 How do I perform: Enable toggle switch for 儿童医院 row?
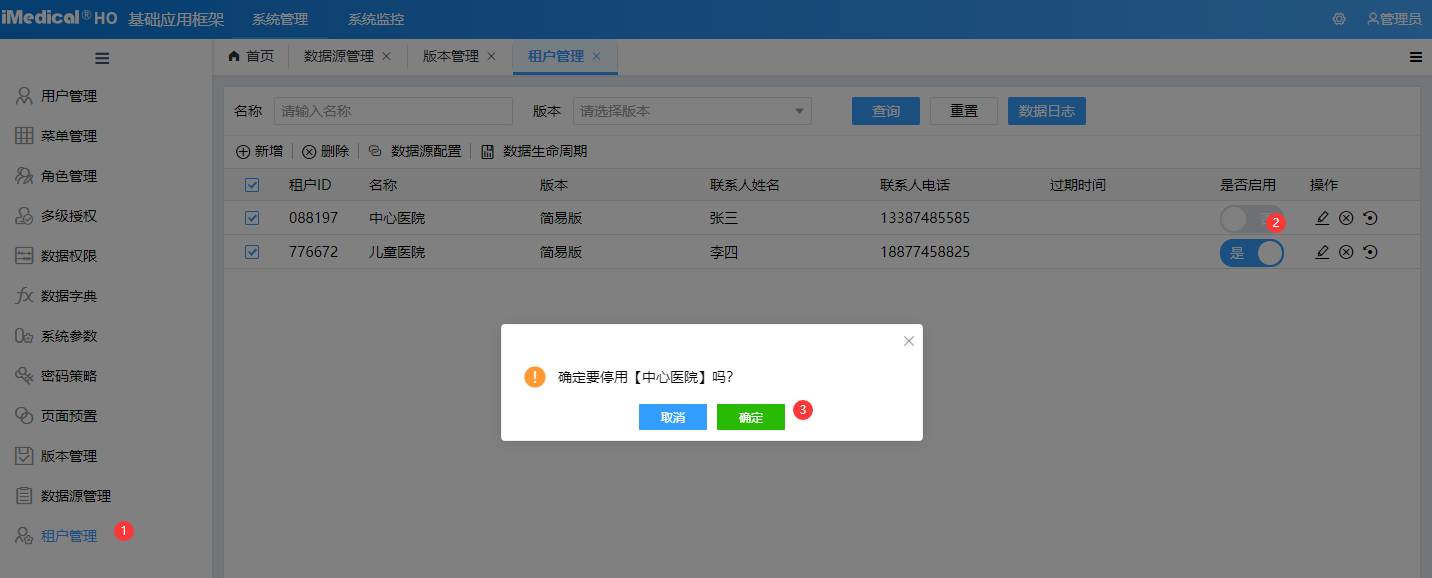coord(1251,252)
